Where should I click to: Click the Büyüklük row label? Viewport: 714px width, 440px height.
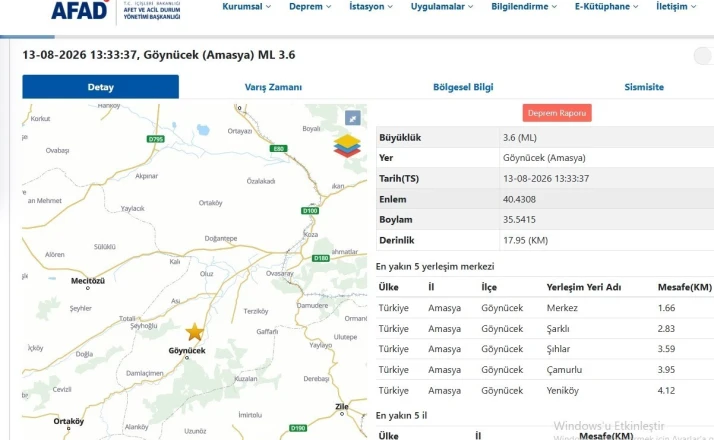pos(400,138)
